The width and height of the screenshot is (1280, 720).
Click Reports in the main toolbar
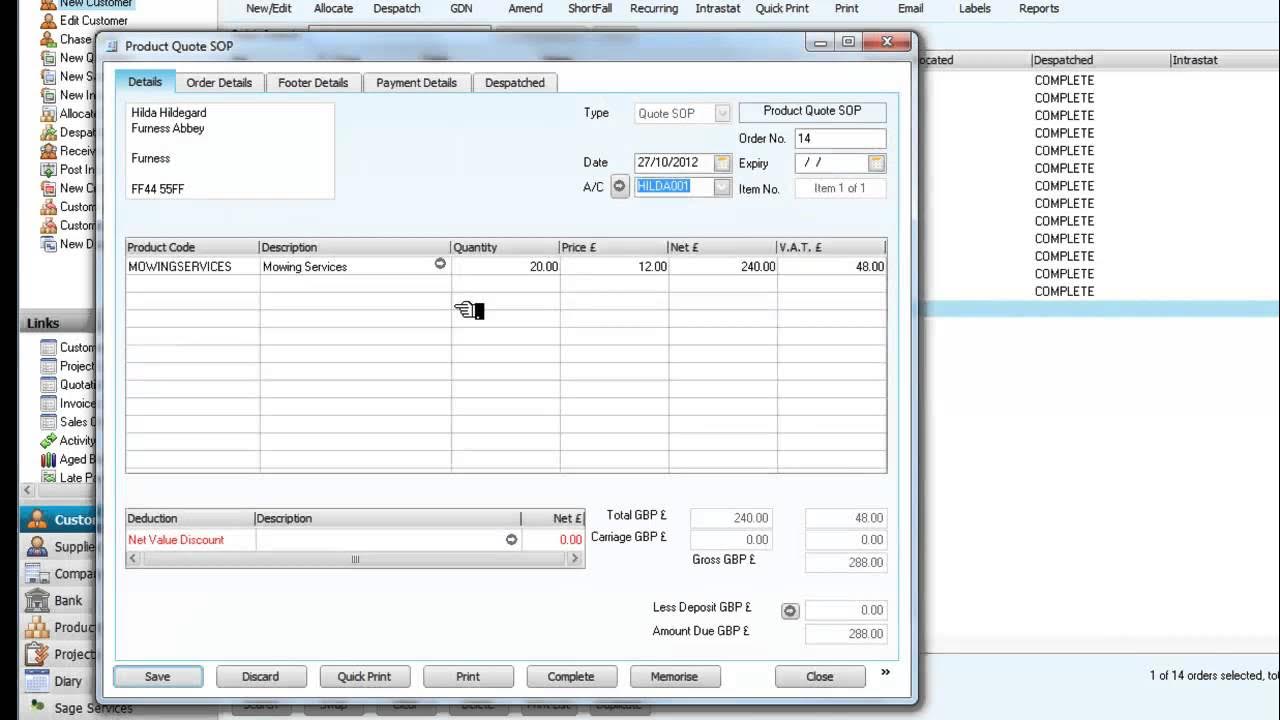[1039, 8]
